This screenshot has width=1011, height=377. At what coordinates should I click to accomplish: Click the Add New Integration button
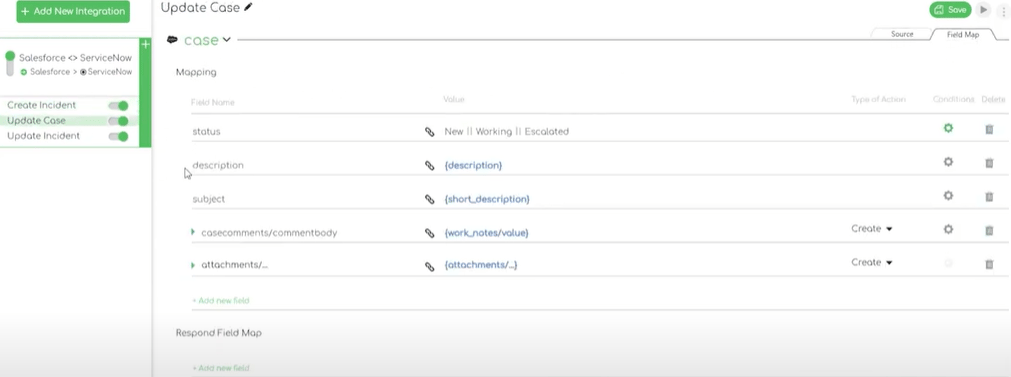pos(73,12)
